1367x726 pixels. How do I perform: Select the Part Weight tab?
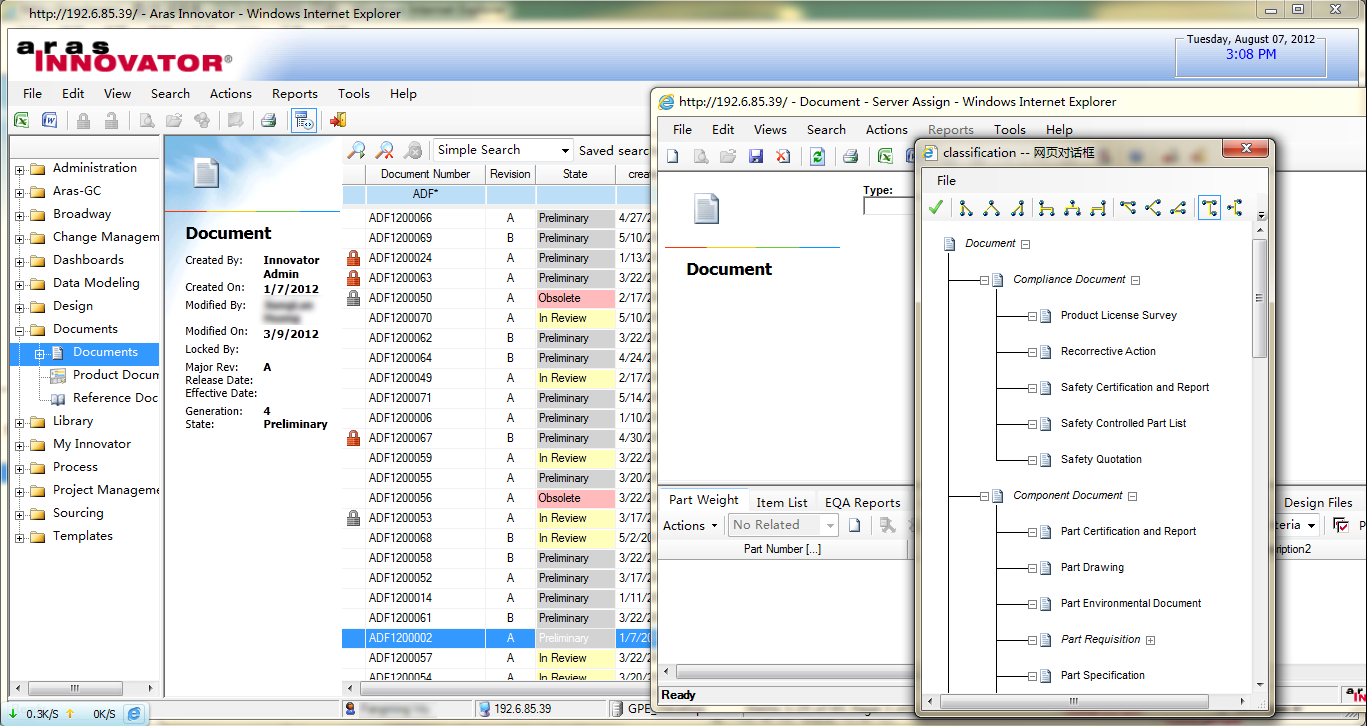tap(704, 500)
